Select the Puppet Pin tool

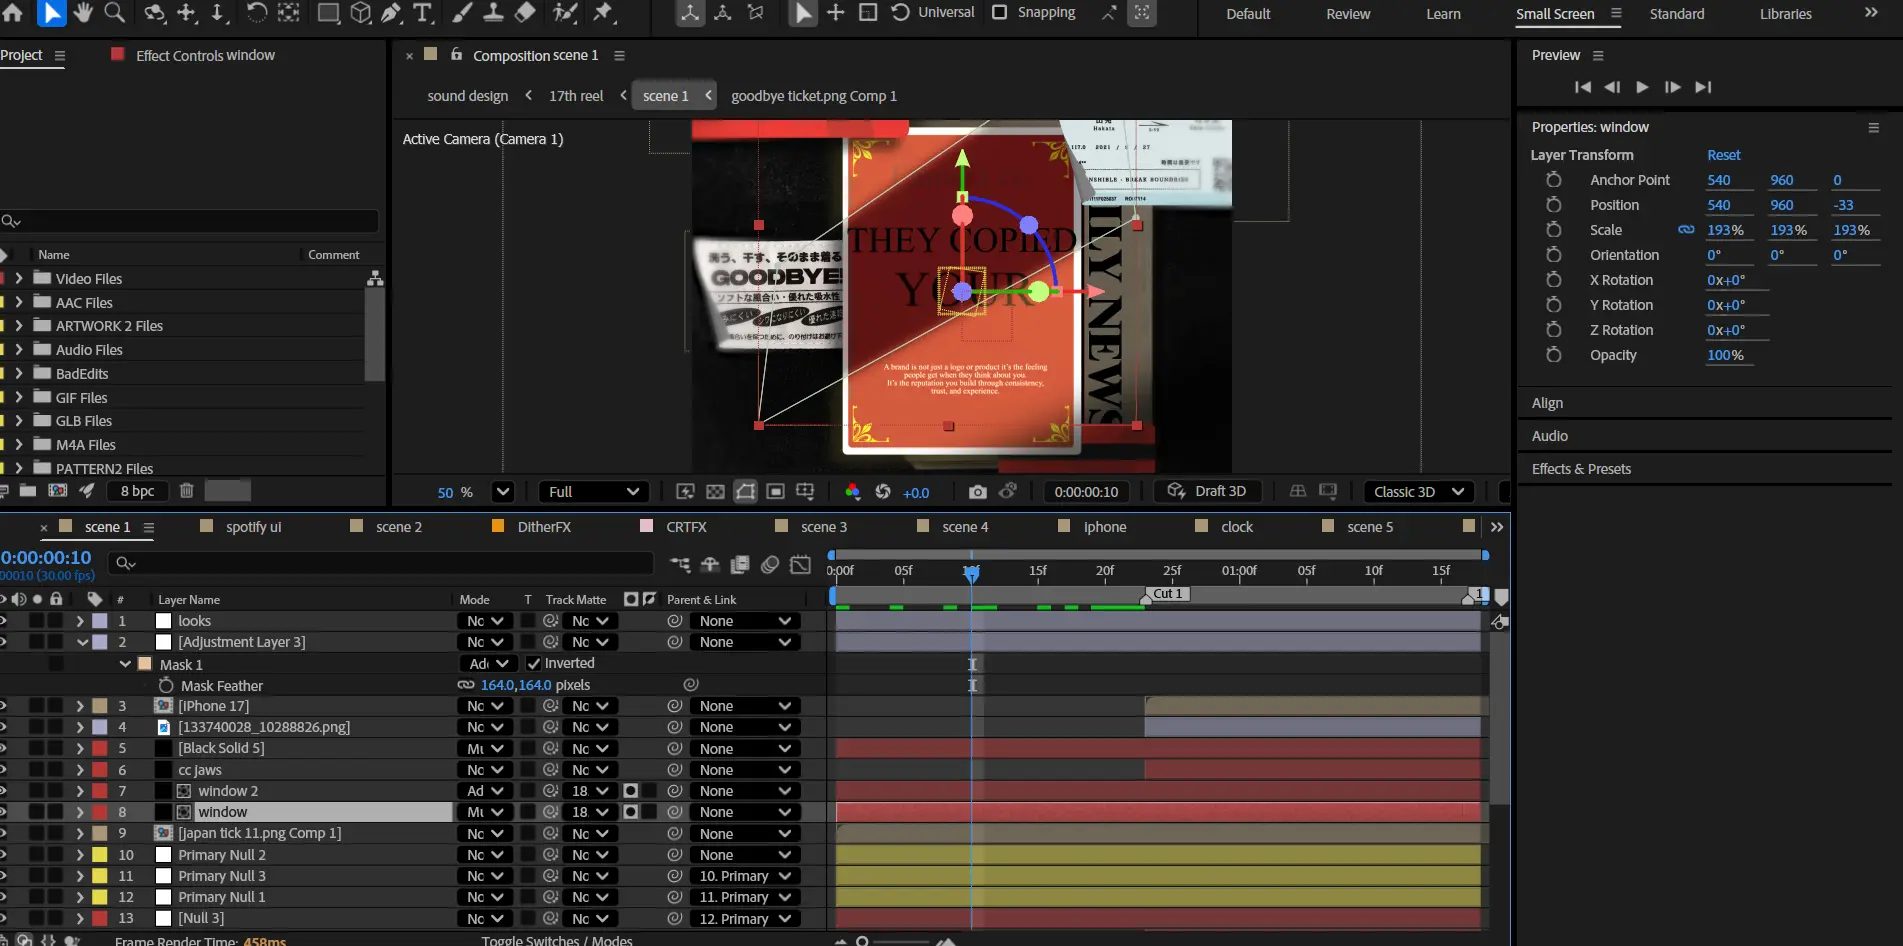click(x=603, y=13)
